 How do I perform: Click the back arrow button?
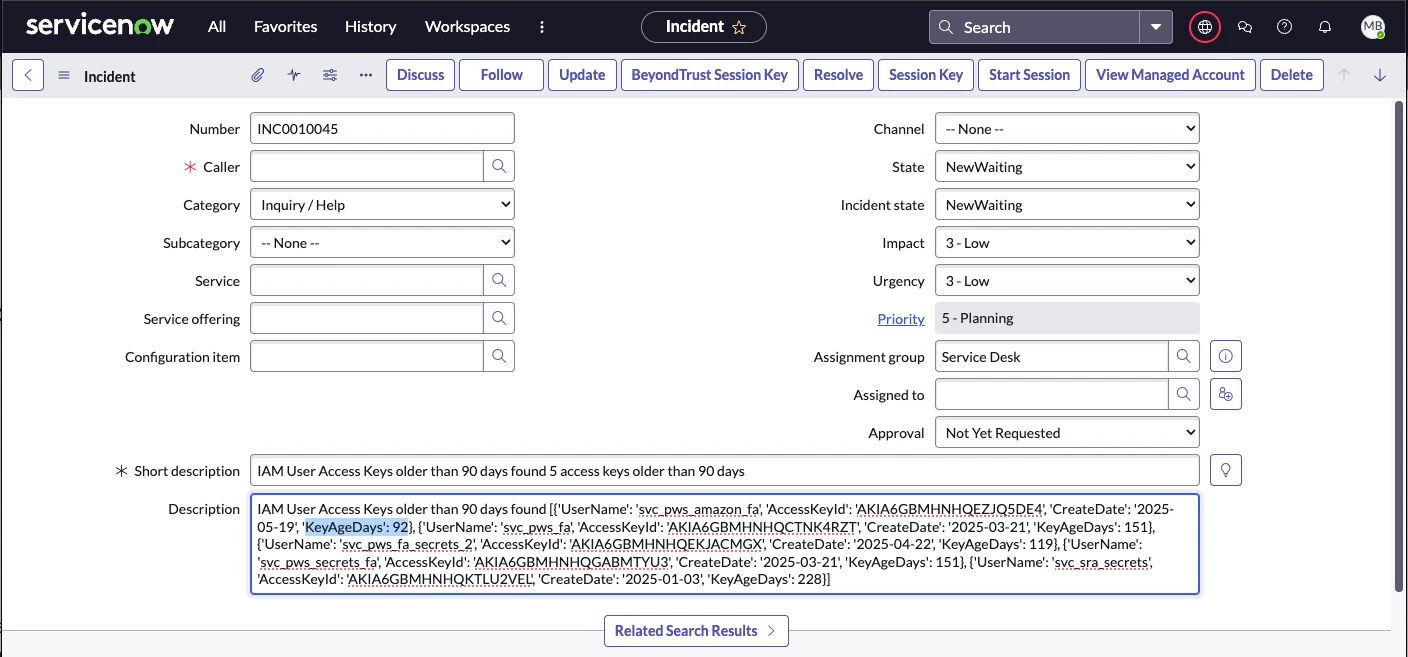tap(28, 75)
